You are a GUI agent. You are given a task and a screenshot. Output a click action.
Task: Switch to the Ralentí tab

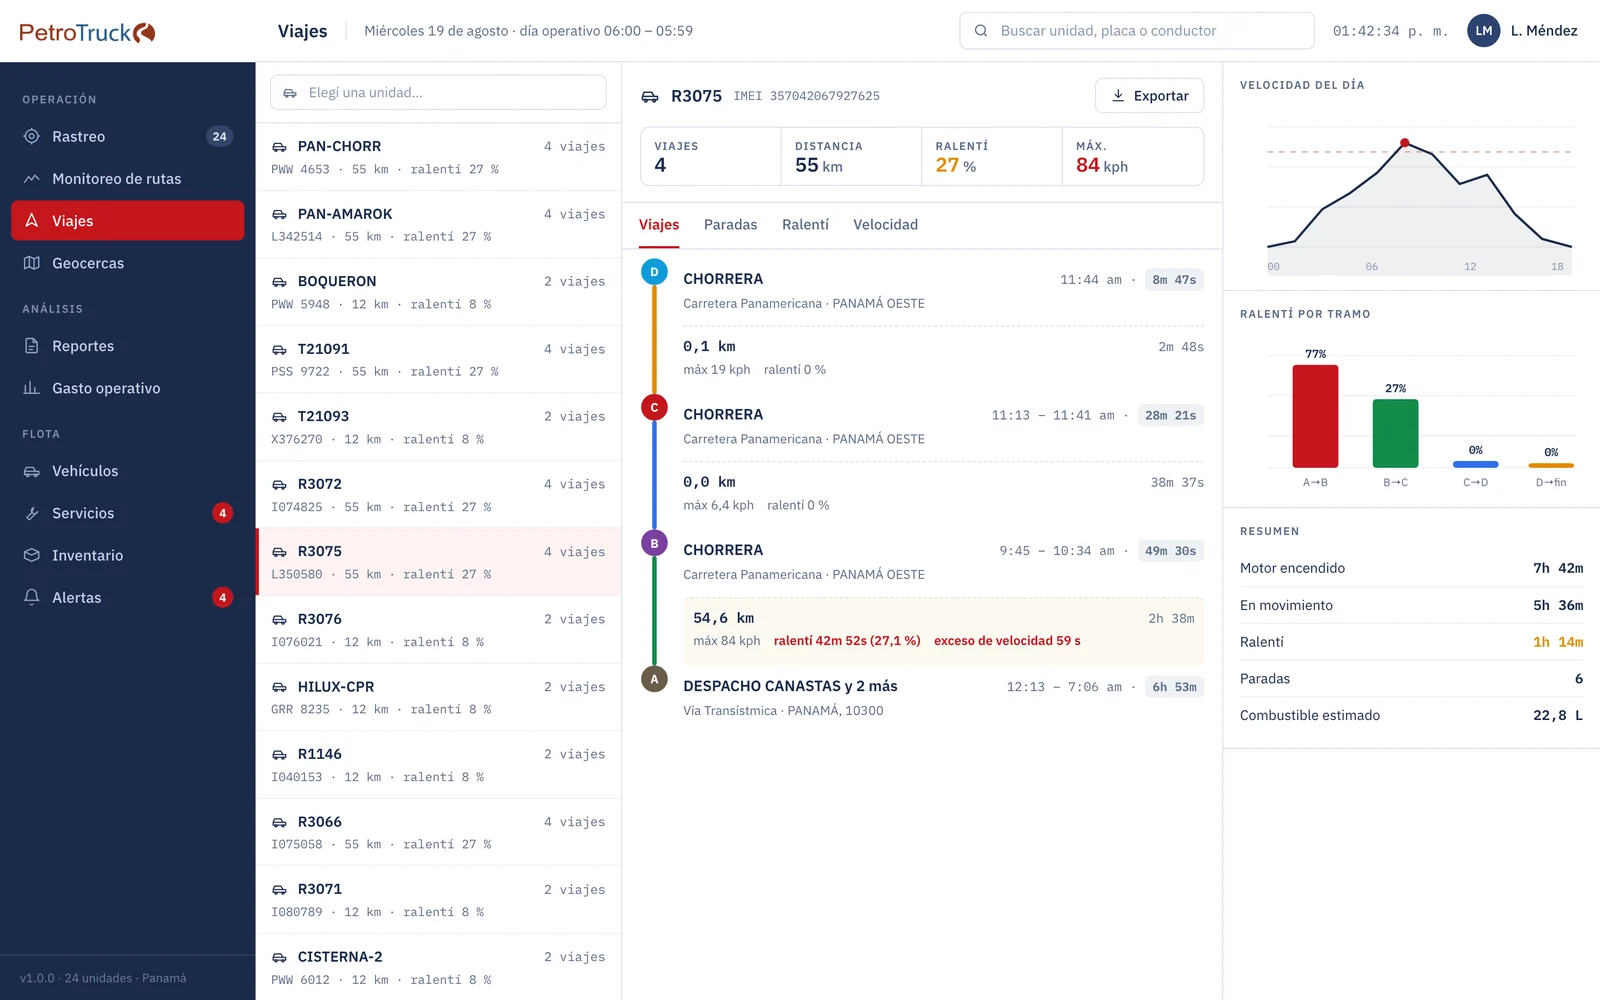tap(805, 225)
